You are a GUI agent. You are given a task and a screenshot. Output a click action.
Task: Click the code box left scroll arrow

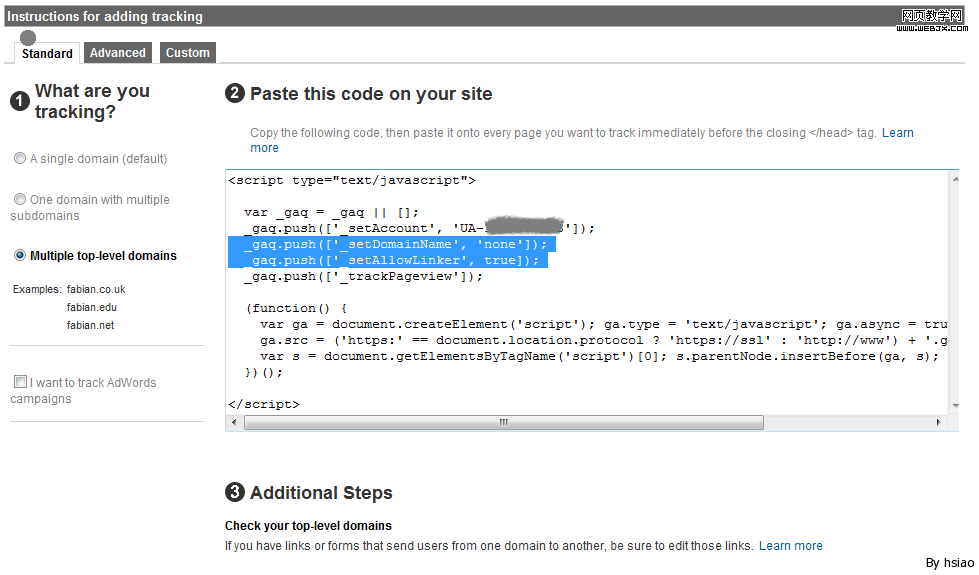click(x=235, y=423)
